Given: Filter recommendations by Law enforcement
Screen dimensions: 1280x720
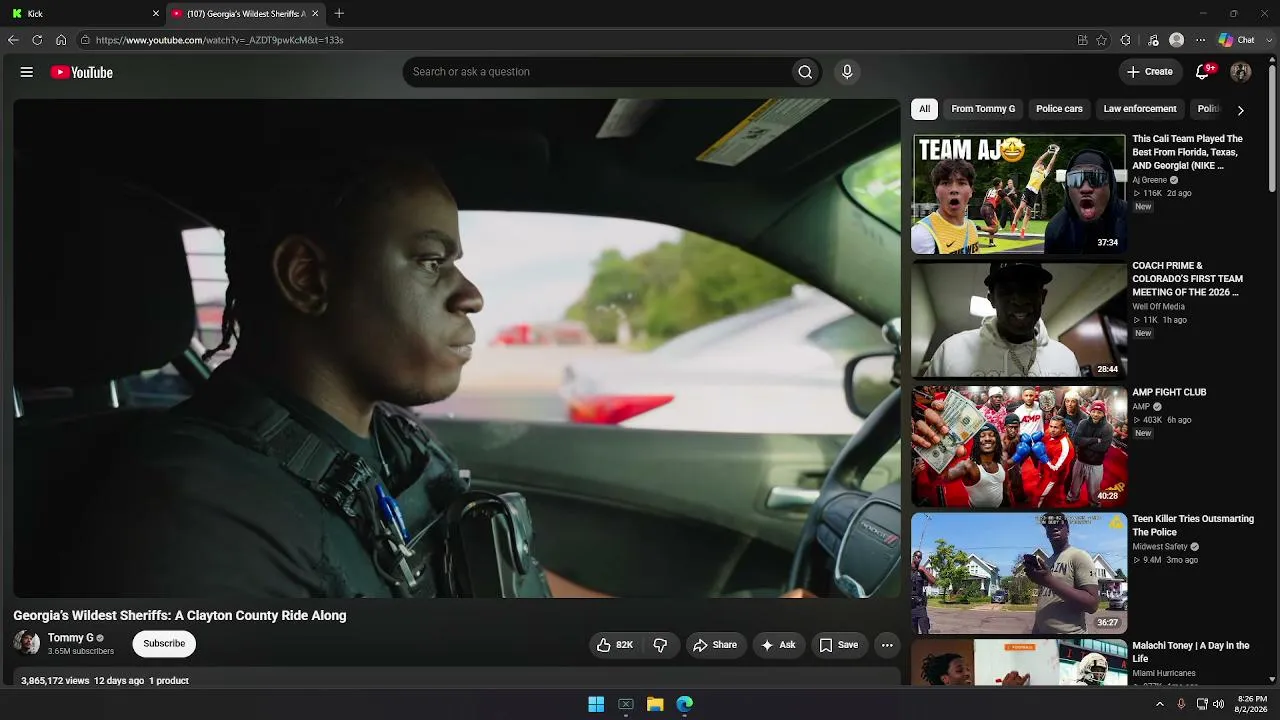Looking at the screenshot, I should point(1140,109).
